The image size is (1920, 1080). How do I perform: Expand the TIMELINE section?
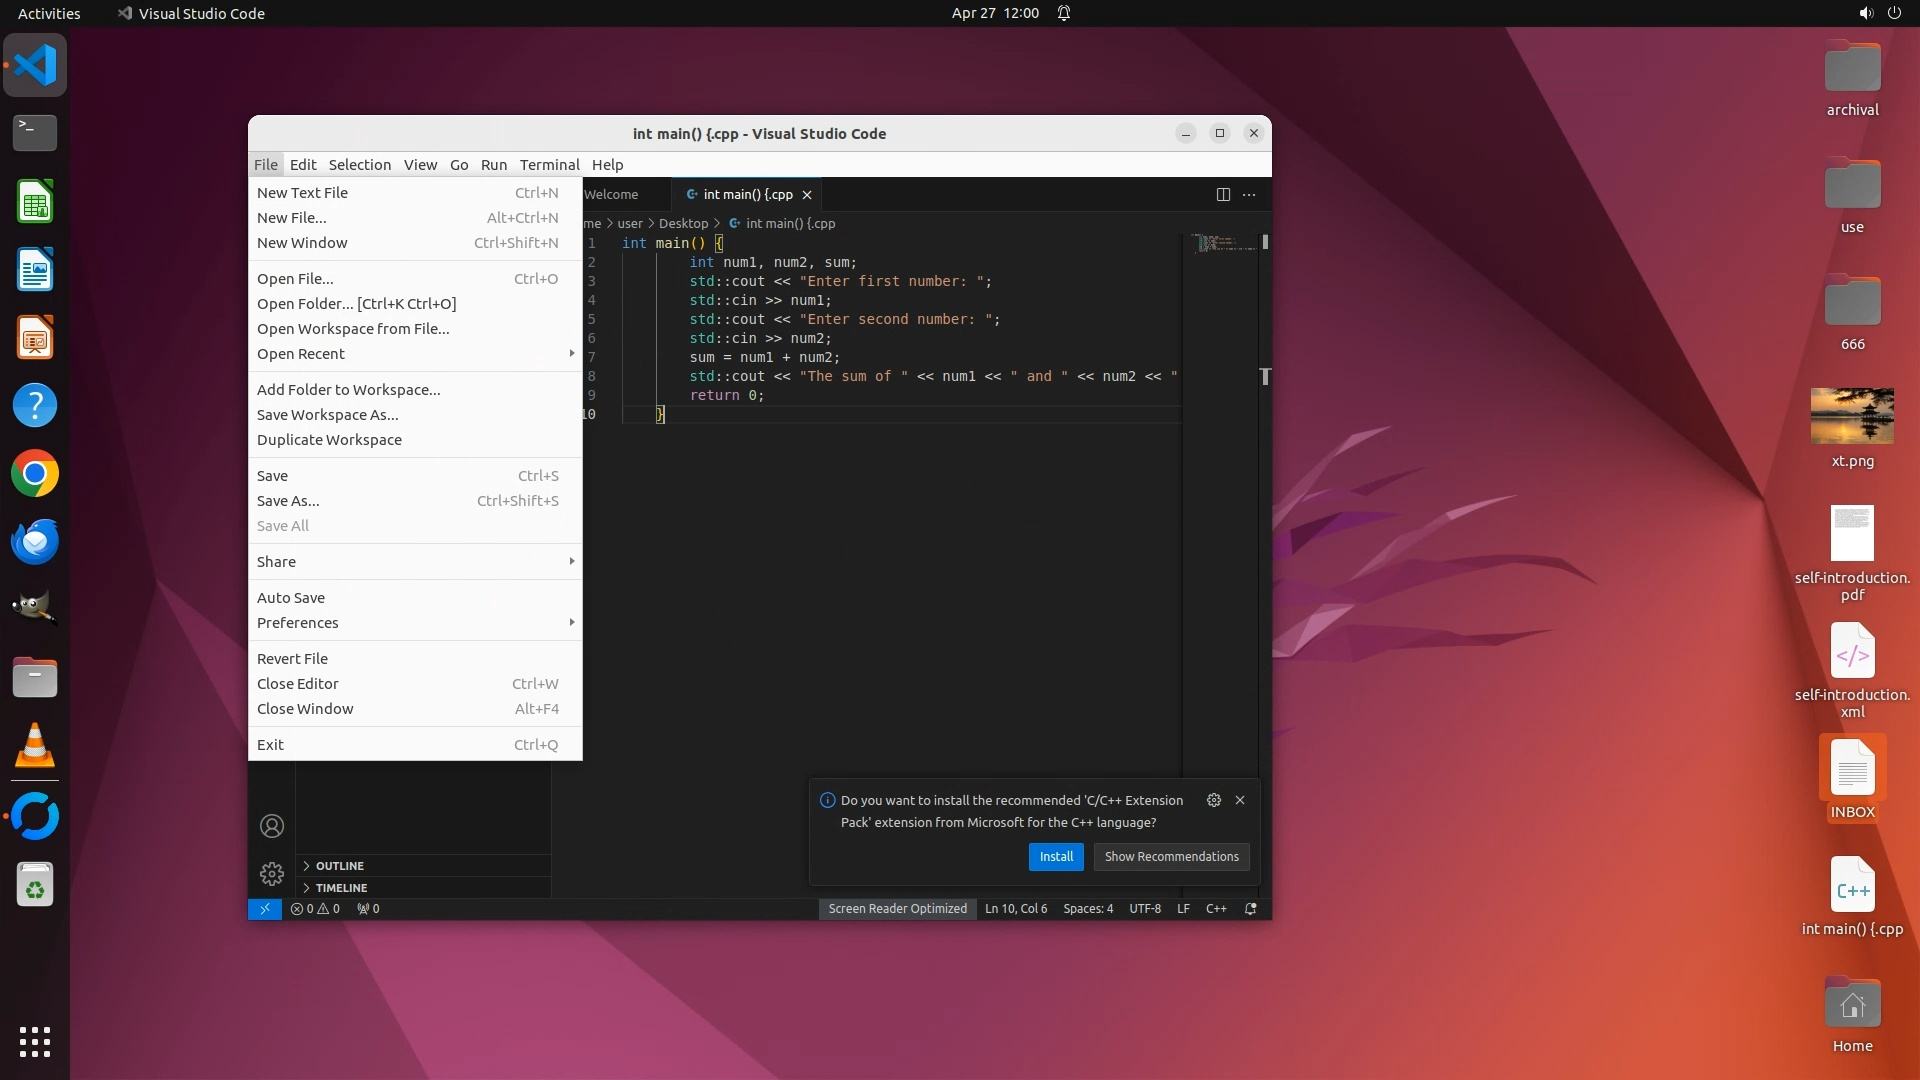pyautogui.click(x=341, y=888)
